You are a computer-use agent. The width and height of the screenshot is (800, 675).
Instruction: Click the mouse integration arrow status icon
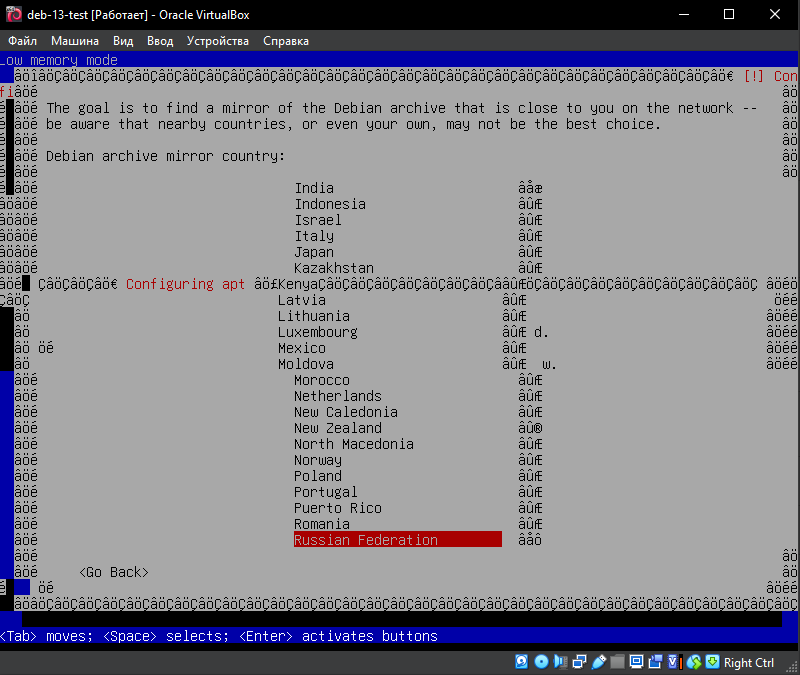click(x=711, y=662)
